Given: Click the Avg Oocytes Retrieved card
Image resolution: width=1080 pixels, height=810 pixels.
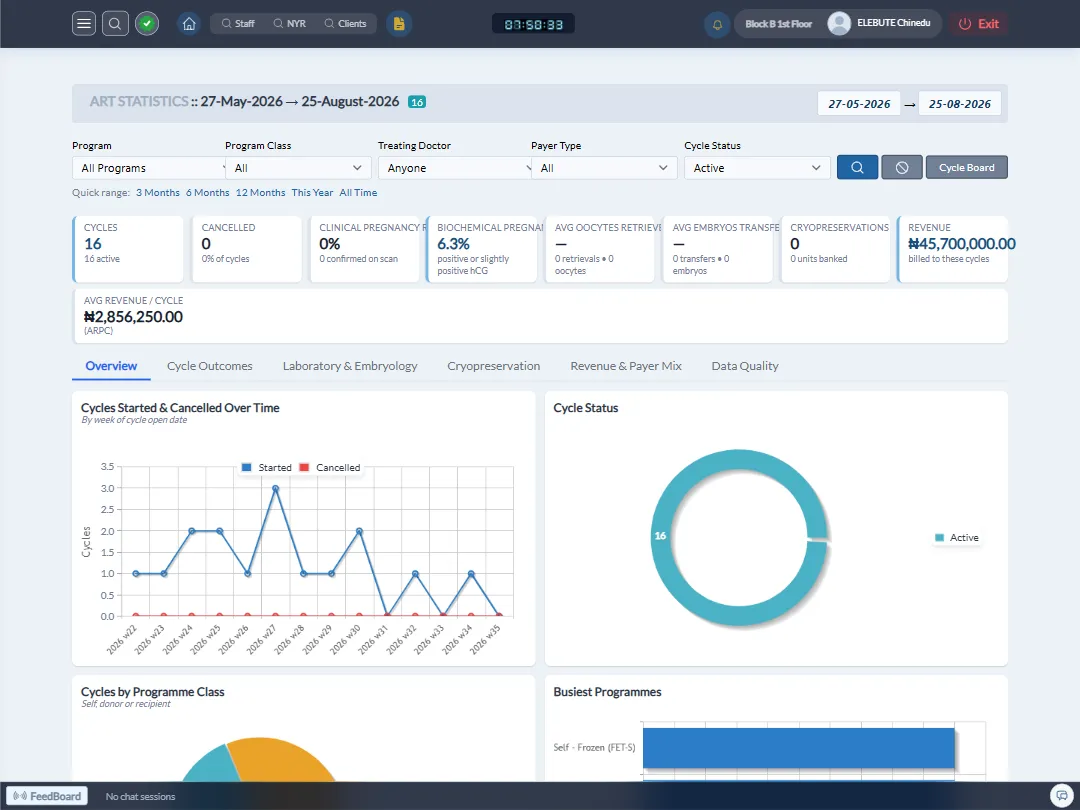Looking at the screenshot, I should (x=600, y=249).
